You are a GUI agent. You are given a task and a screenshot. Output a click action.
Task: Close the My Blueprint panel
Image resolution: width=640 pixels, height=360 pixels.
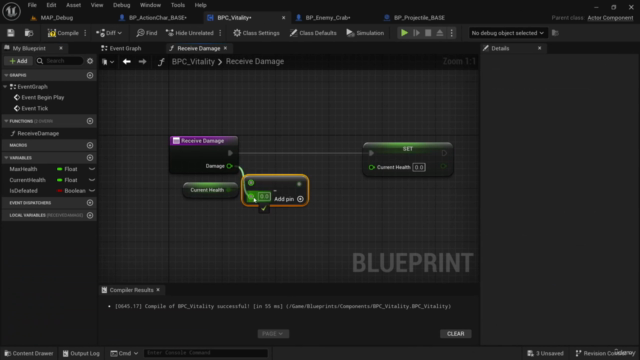[x=61, y=48]
